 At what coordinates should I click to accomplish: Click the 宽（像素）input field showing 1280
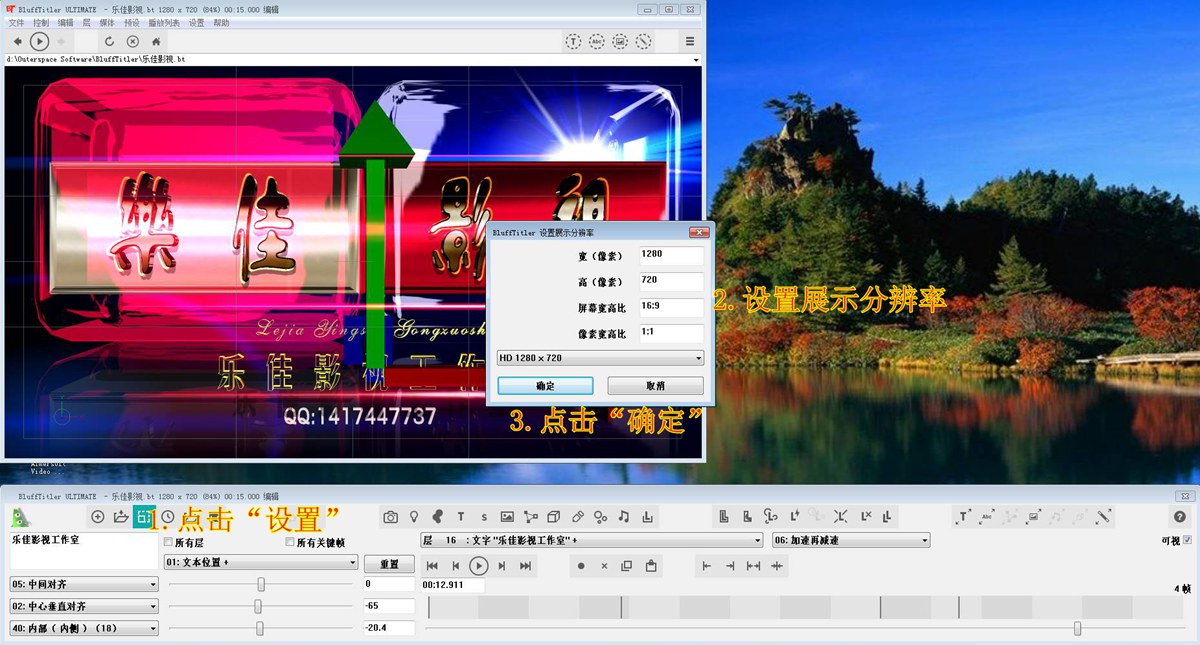[670, 255]
